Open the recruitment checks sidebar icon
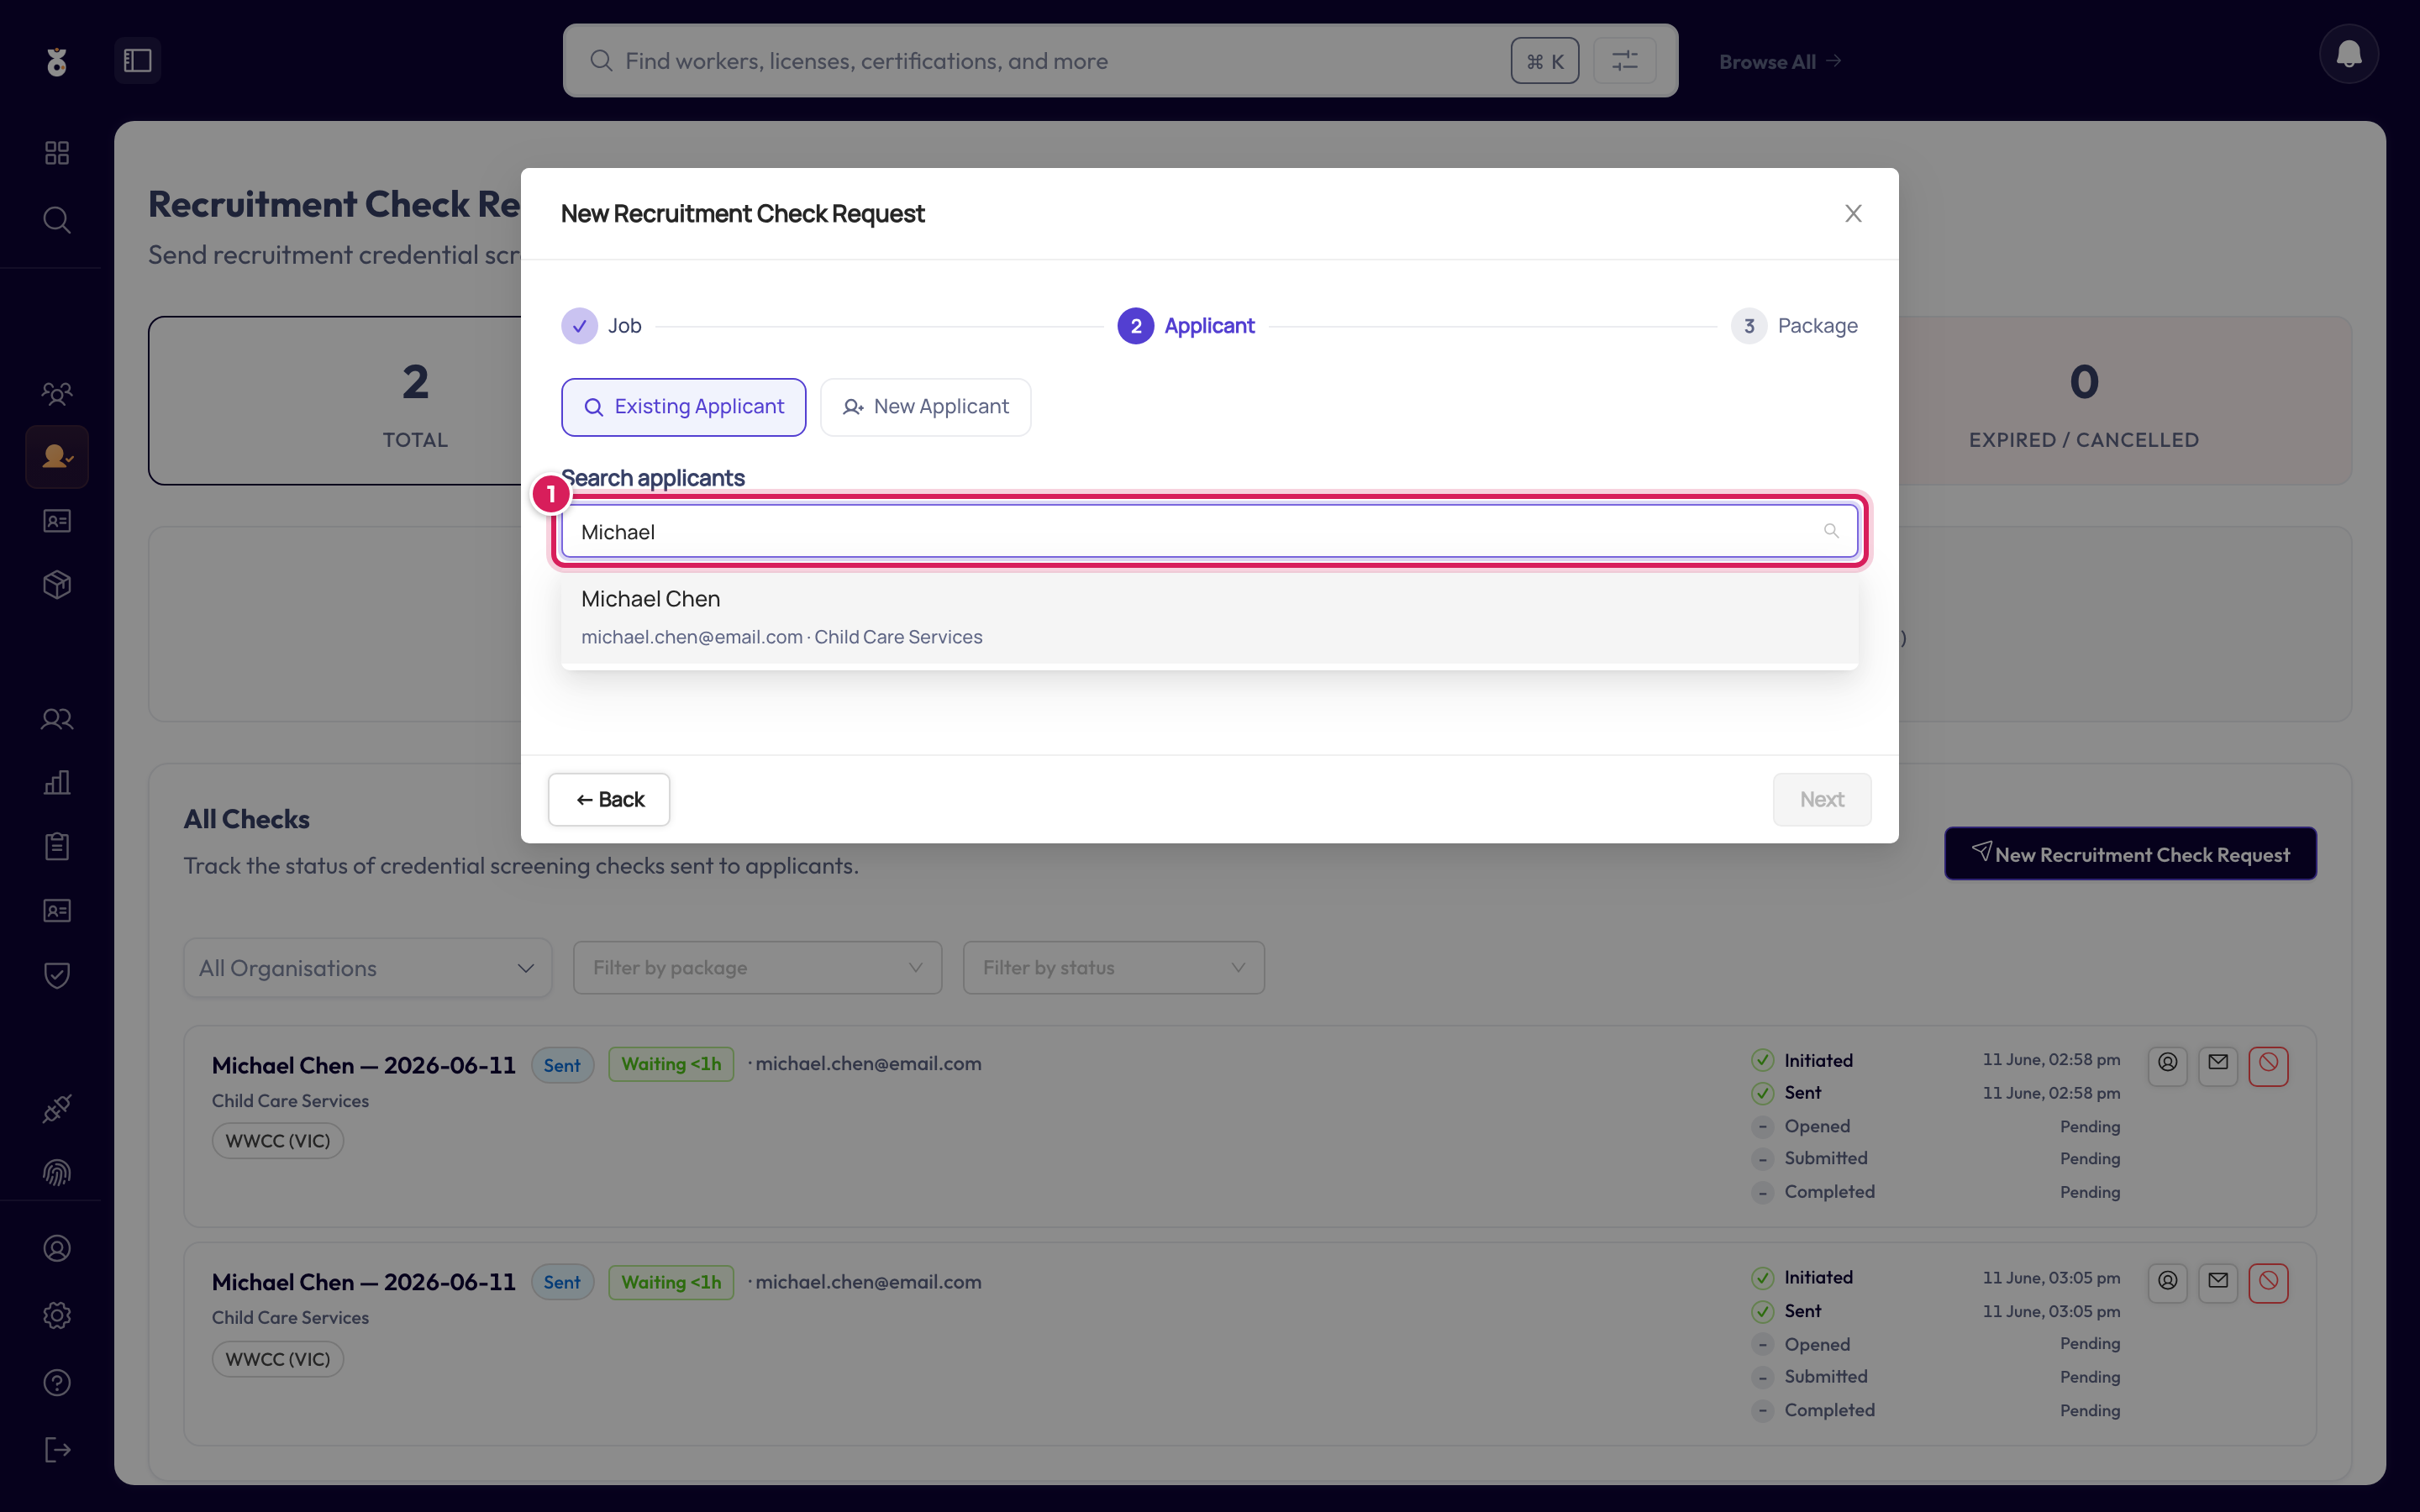 (x=57, y=457)
